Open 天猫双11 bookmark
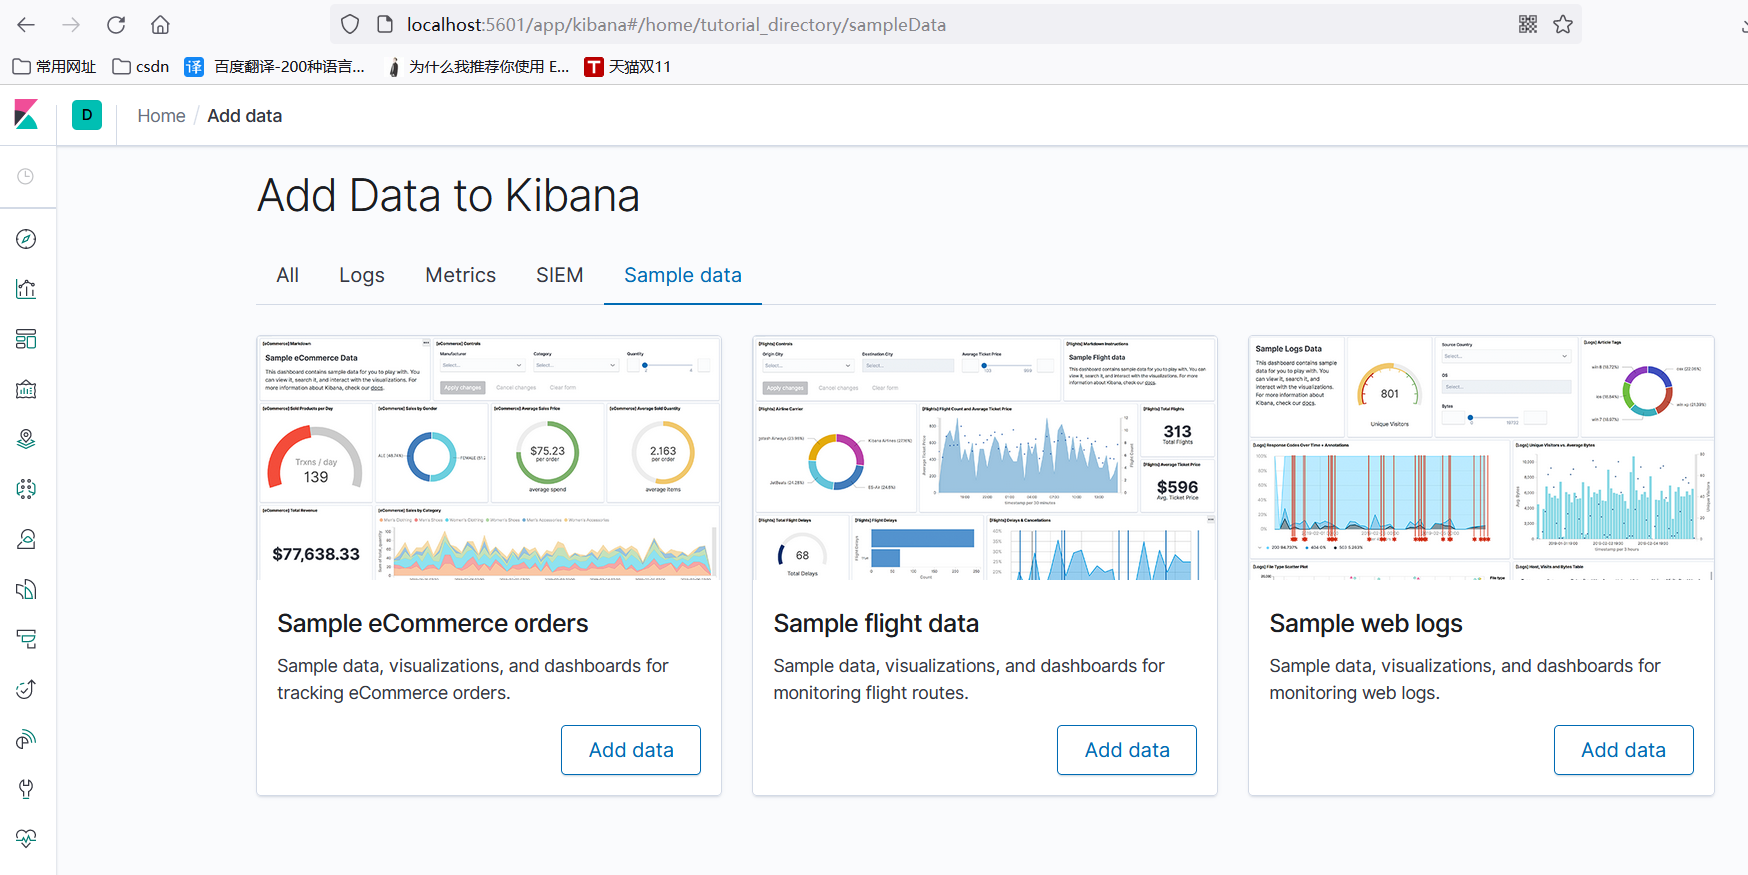 (628, 67)
